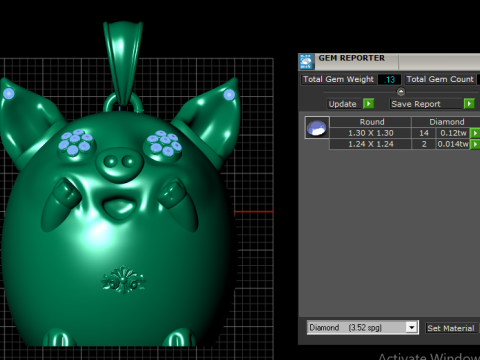Select the 1.30 X 1.30 size cell
Image resolution: width=480 pixels, height=360 pixels.
pyautogui.click(x=371, y=133)
